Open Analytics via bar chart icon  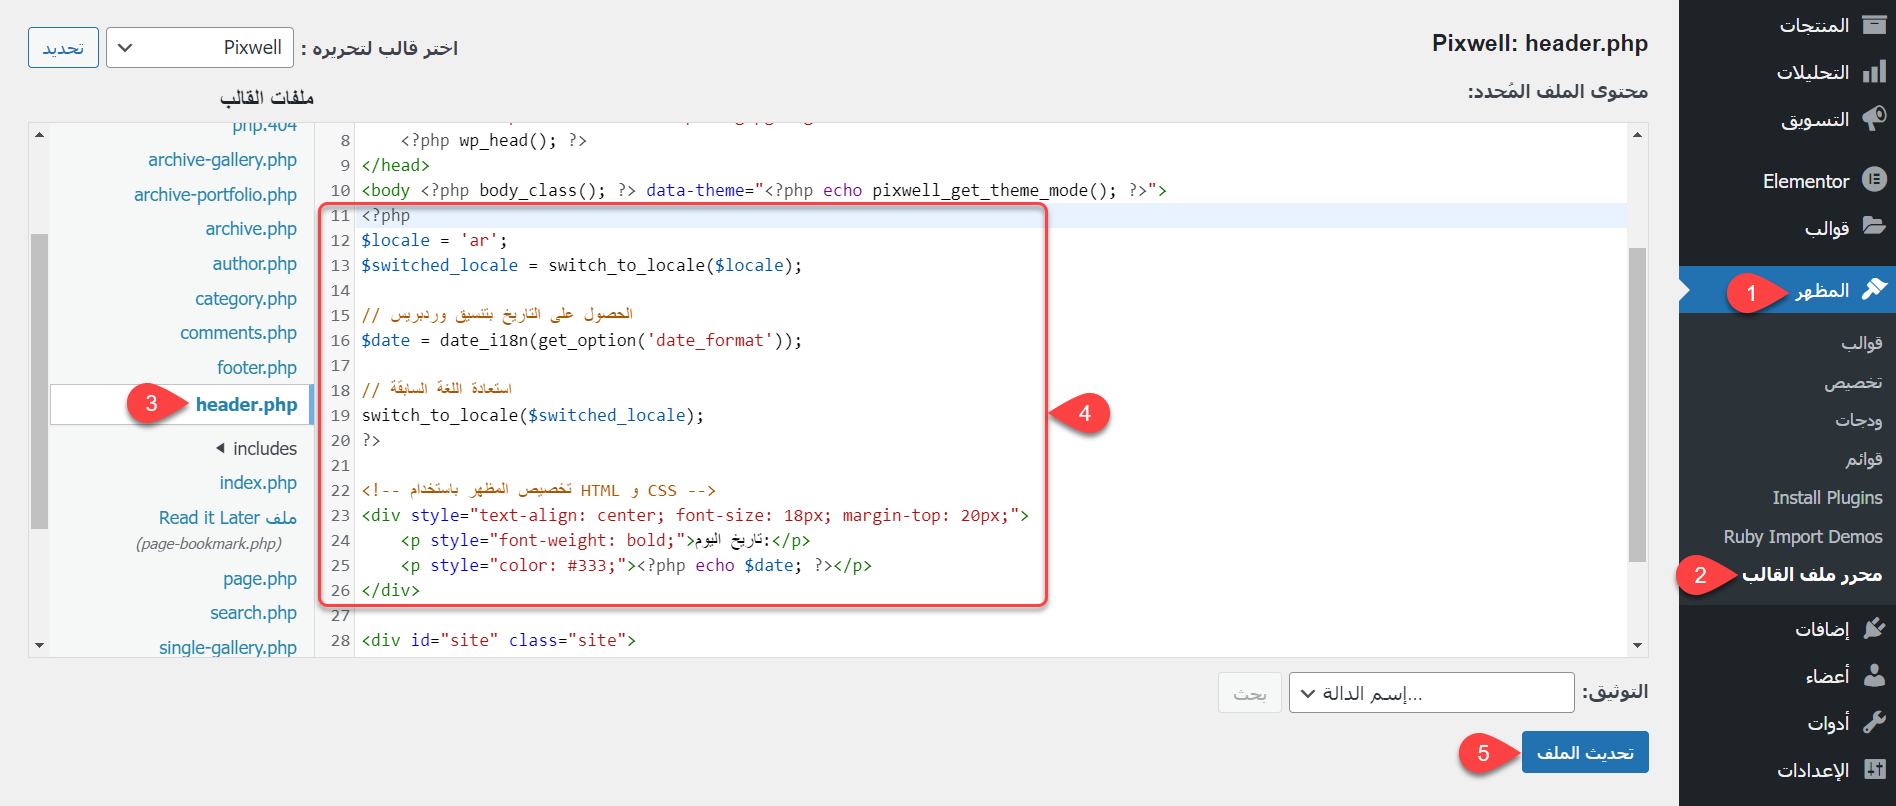coord(1874,72)
